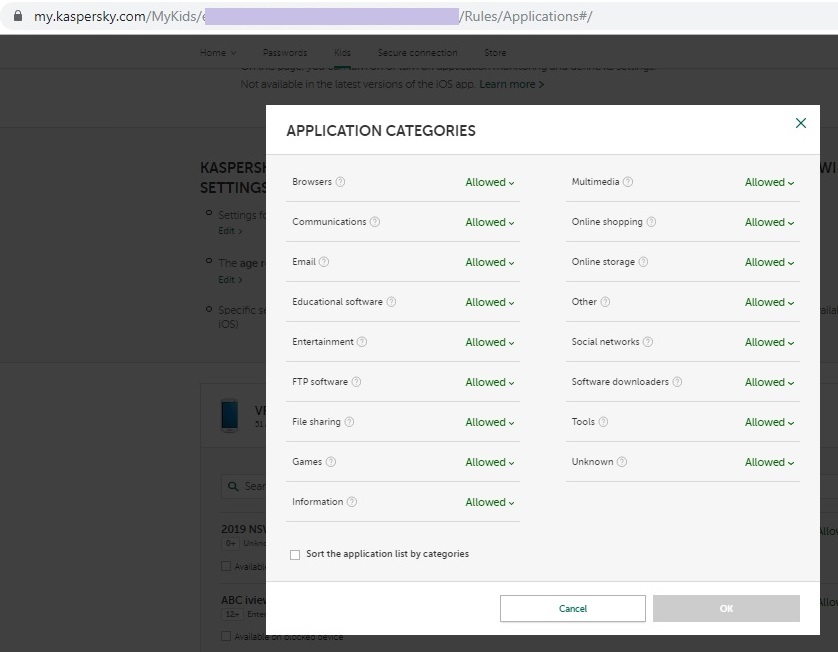Change the Allowed setting for Social networks
Image resolution: width=838 pixels, height=652 pixels.
coord(769,342)
